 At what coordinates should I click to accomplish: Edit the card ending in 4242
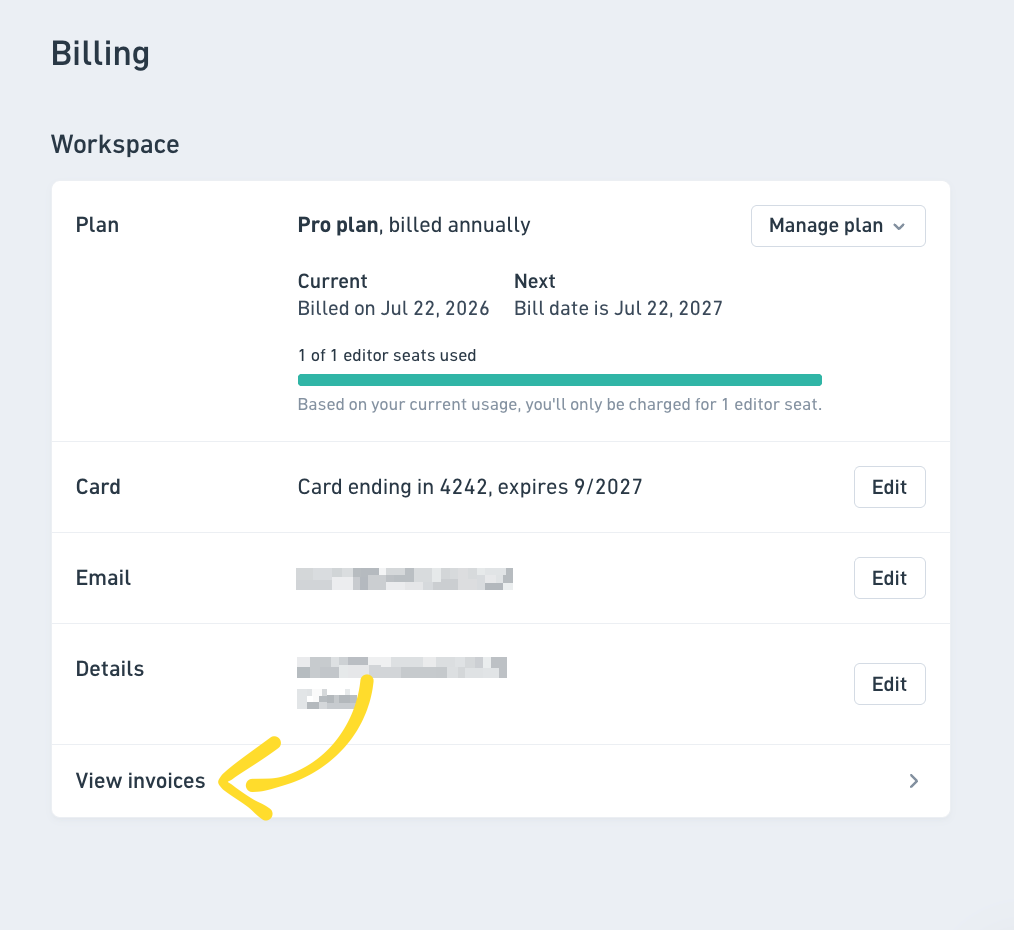pyautogui.click(x=889, y=487)
